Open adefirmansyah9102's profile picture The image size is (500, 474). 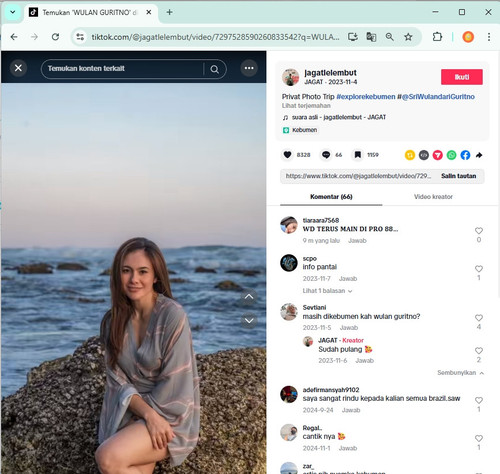289,395
